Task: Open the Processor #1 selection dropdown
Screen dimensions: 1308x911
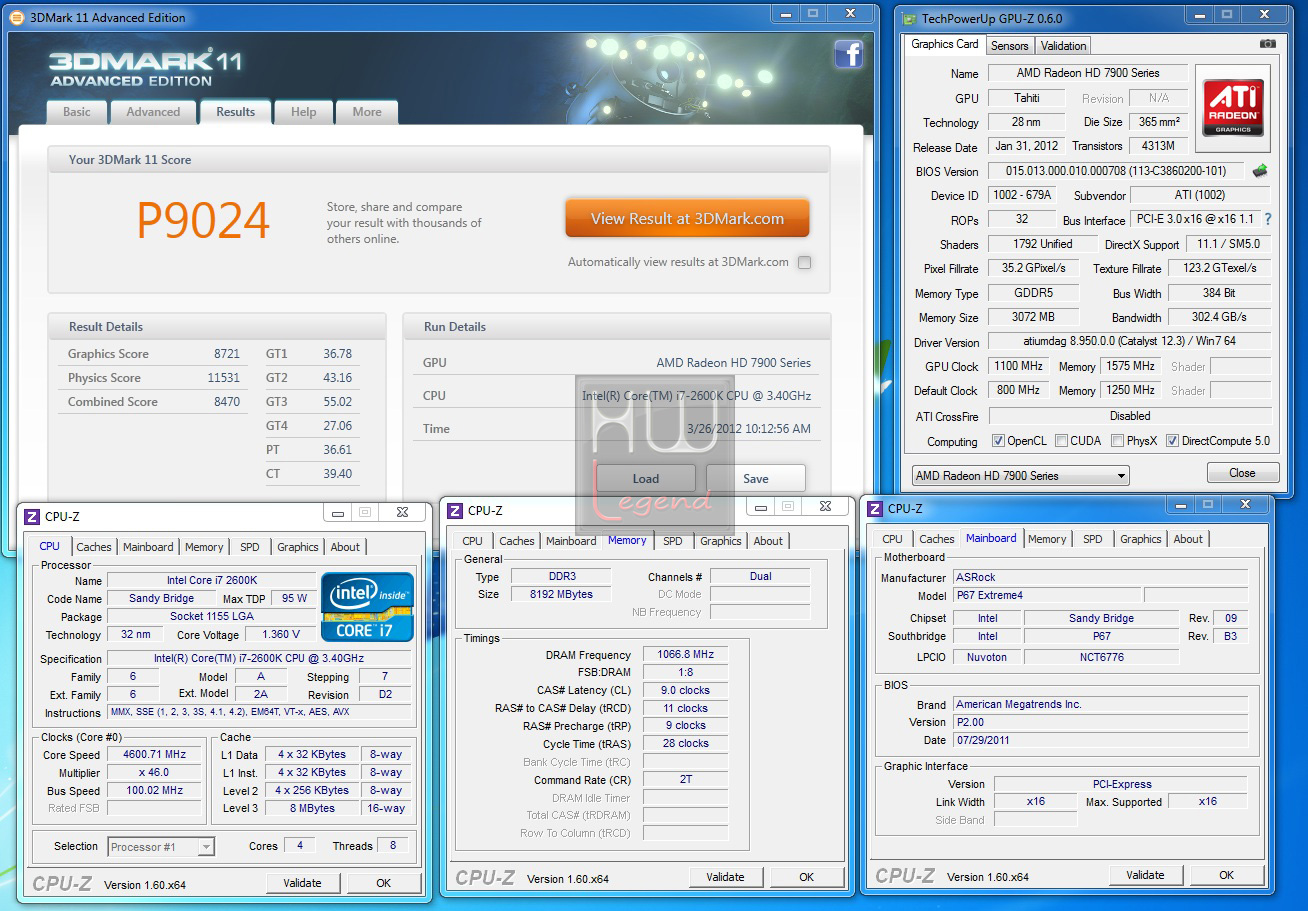Action: click(x=161, y=847)
